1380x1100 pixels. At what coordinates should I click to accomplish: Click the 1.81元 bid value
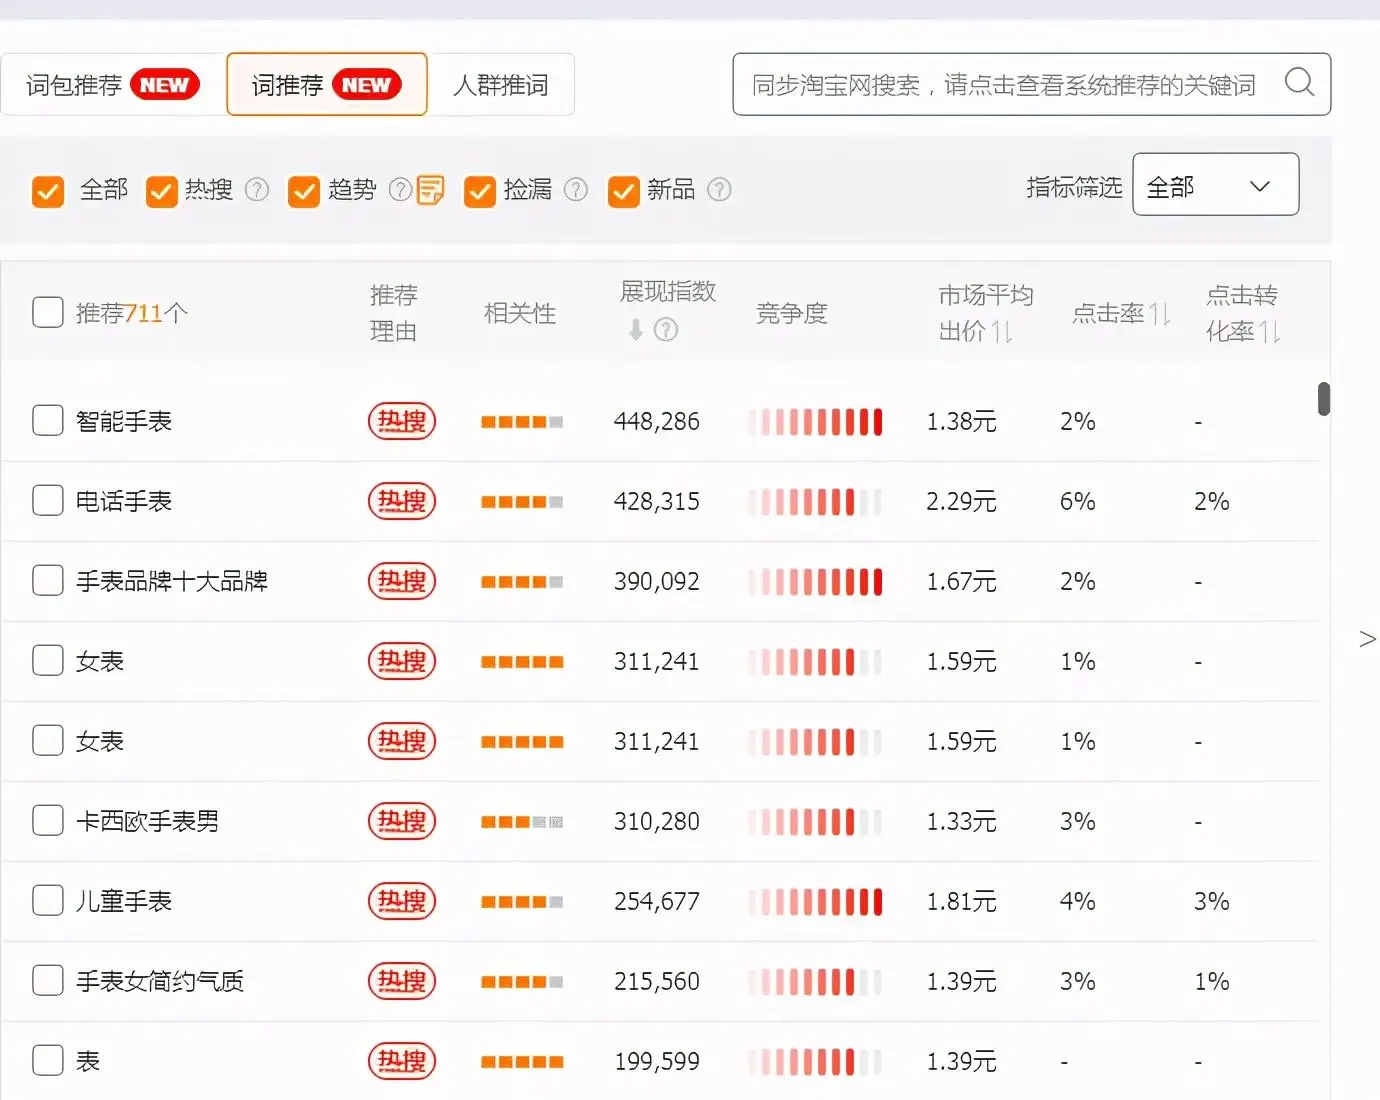click(961, 901)
